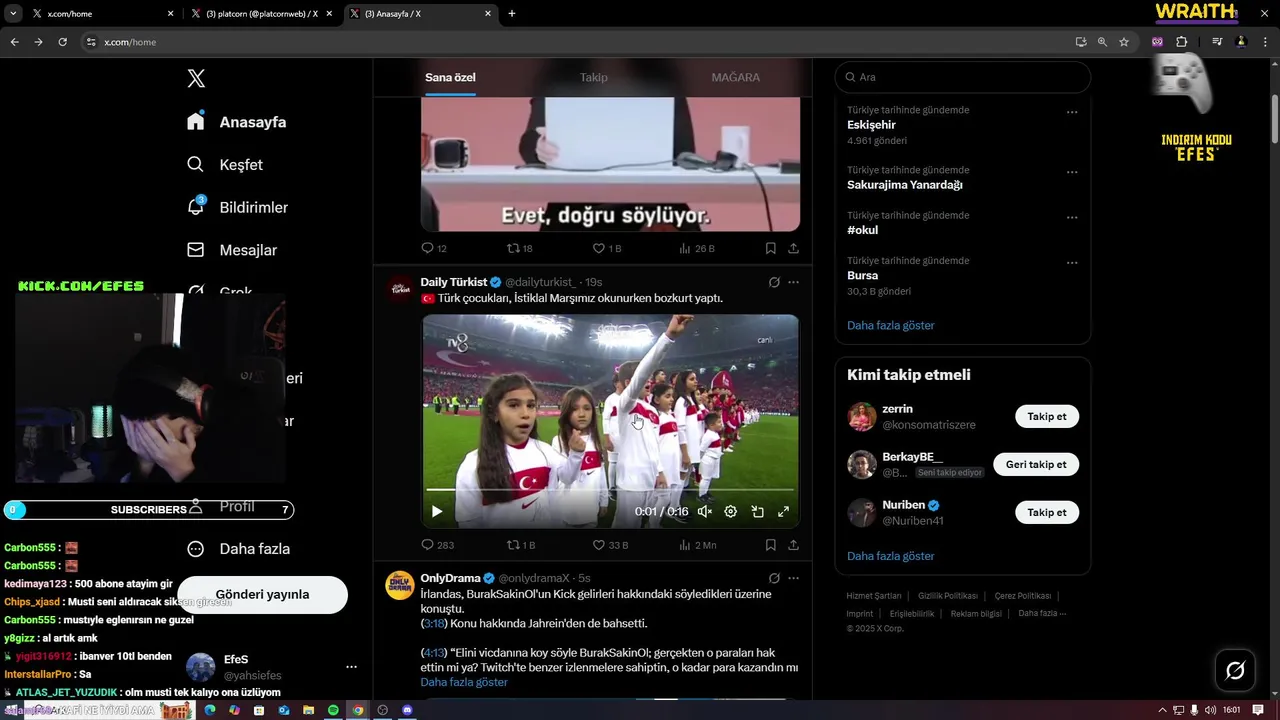Repost the Daily Türkist post
Viewport: 1280px width, 720px height.
pyautogui.click(x=514, y=545)
